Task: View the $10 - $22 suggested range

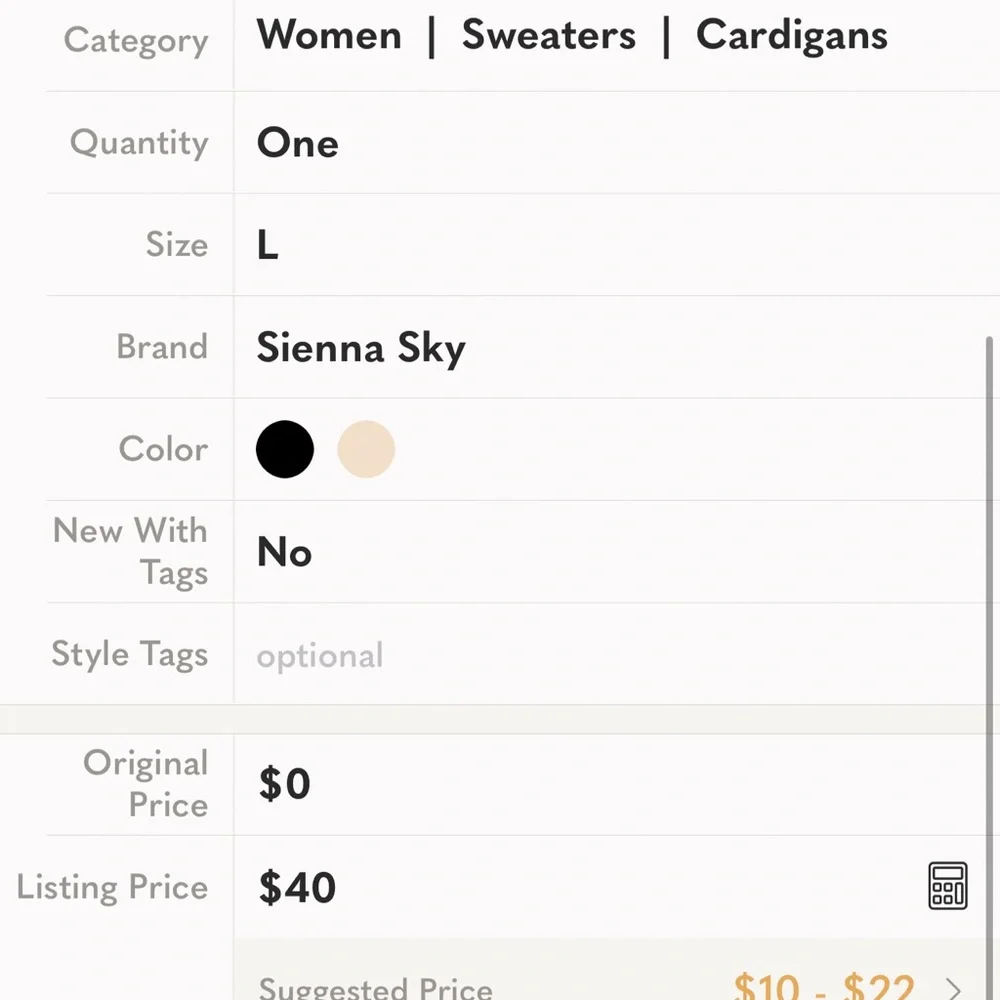Action: (x=820, y=988)
